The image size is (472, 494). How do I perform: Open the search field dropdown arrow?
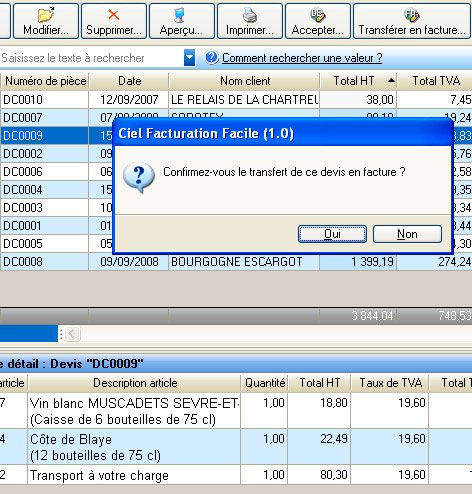(x=190, y=58)
